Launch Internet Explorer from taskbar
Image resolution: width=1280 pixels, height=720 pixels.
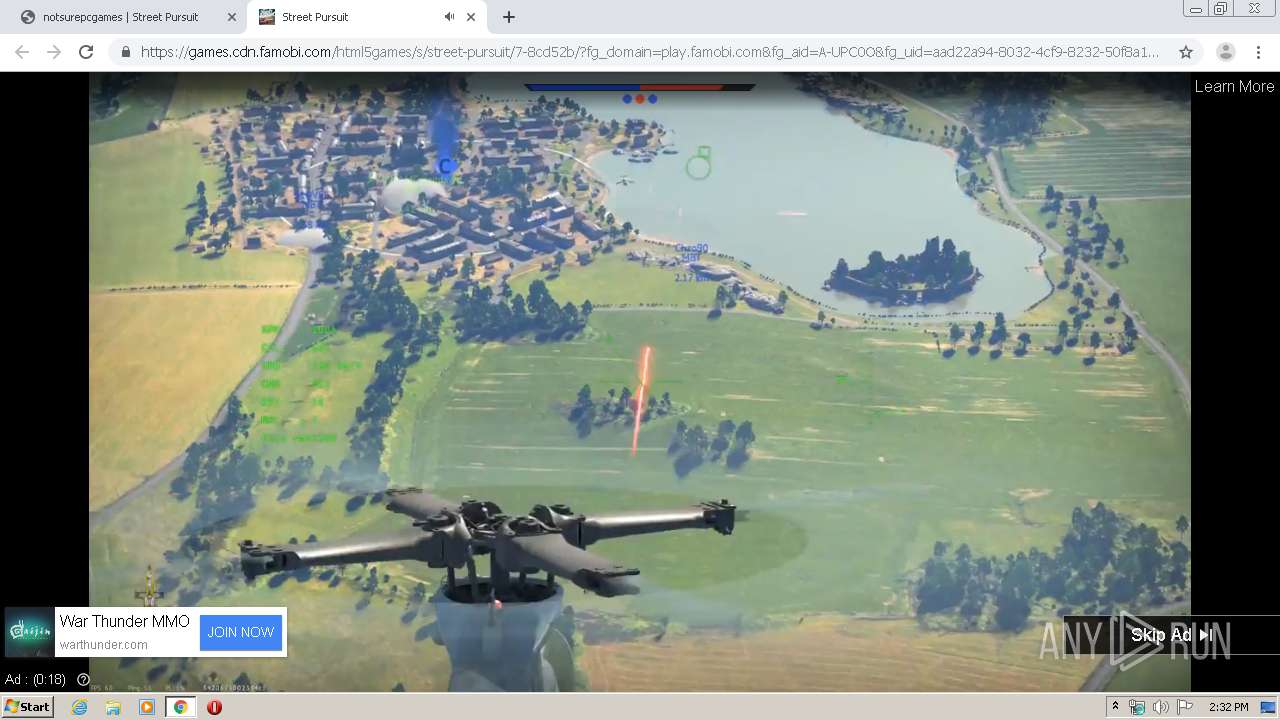[79, 707]
